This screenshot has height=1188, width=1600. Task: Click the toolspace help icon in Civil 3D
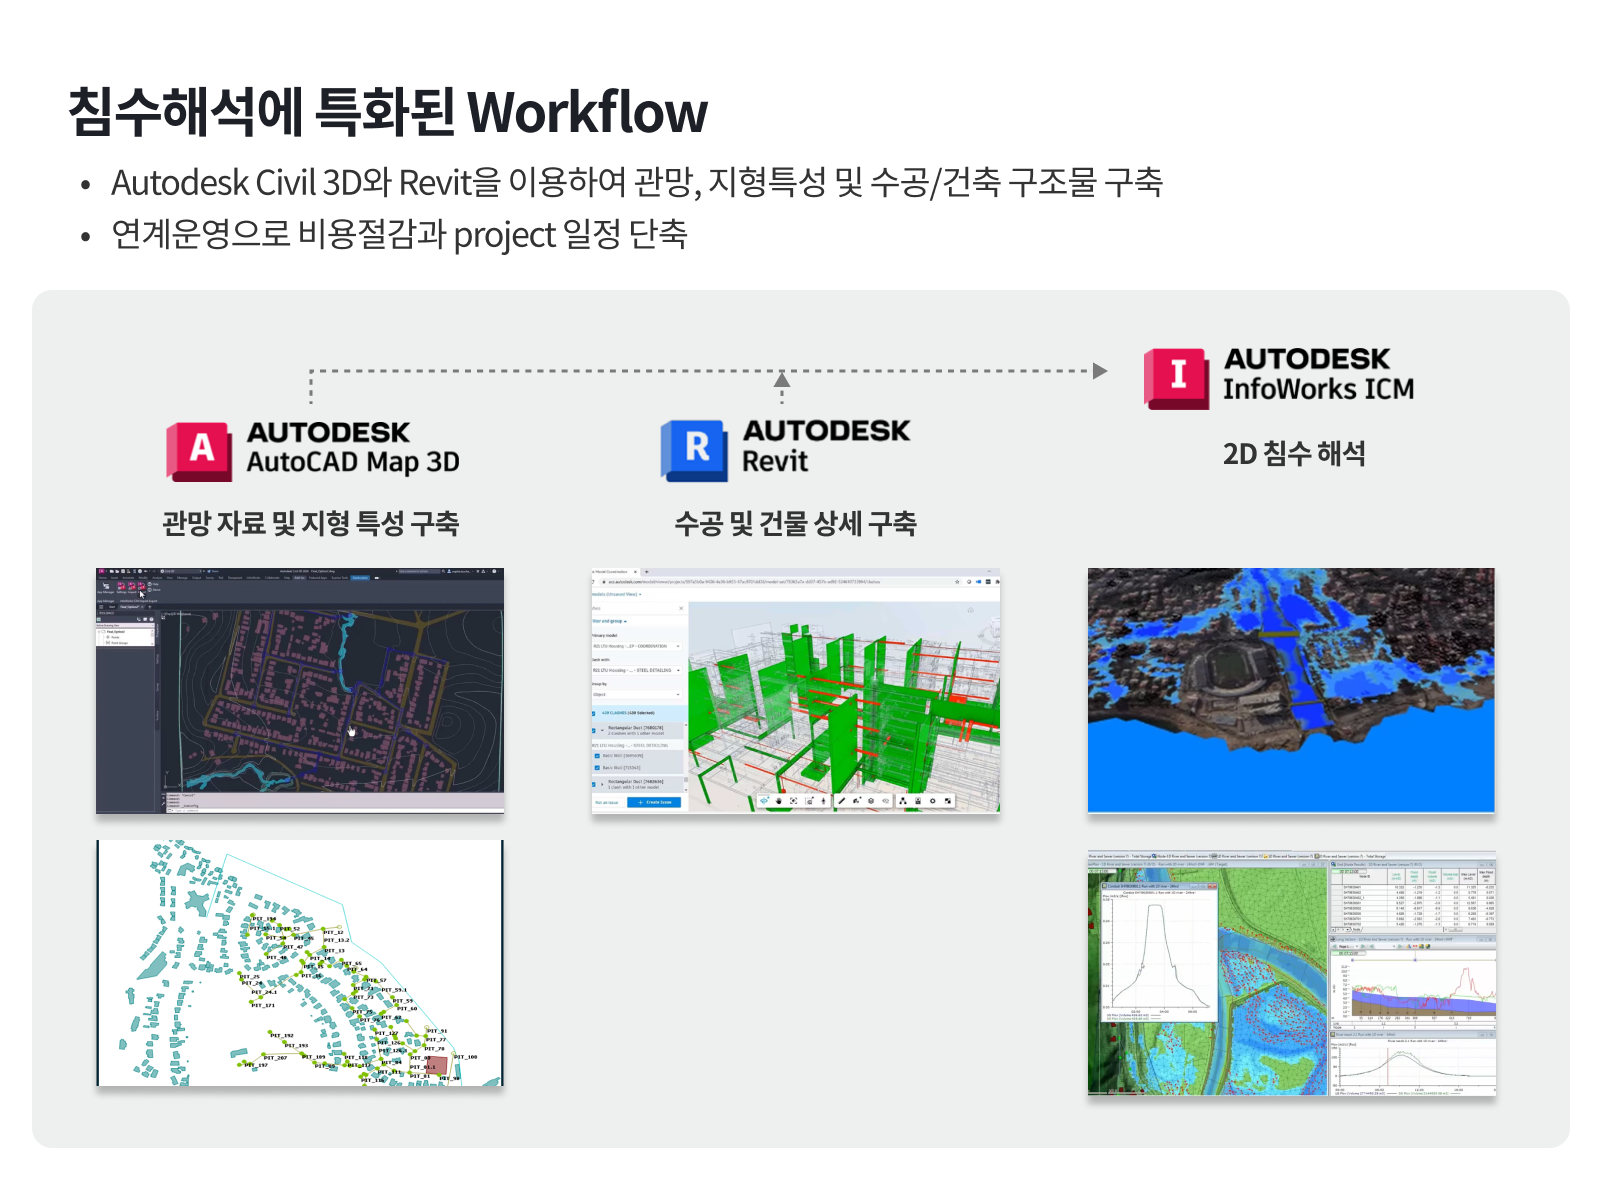point(151,619)
